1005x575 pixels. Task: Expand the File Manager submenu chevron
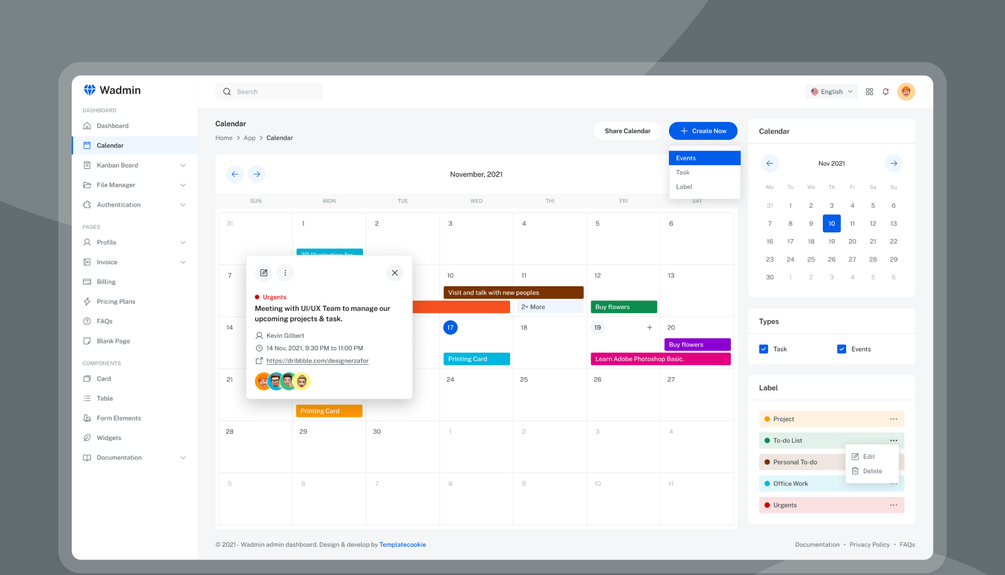tap(183, 185)
